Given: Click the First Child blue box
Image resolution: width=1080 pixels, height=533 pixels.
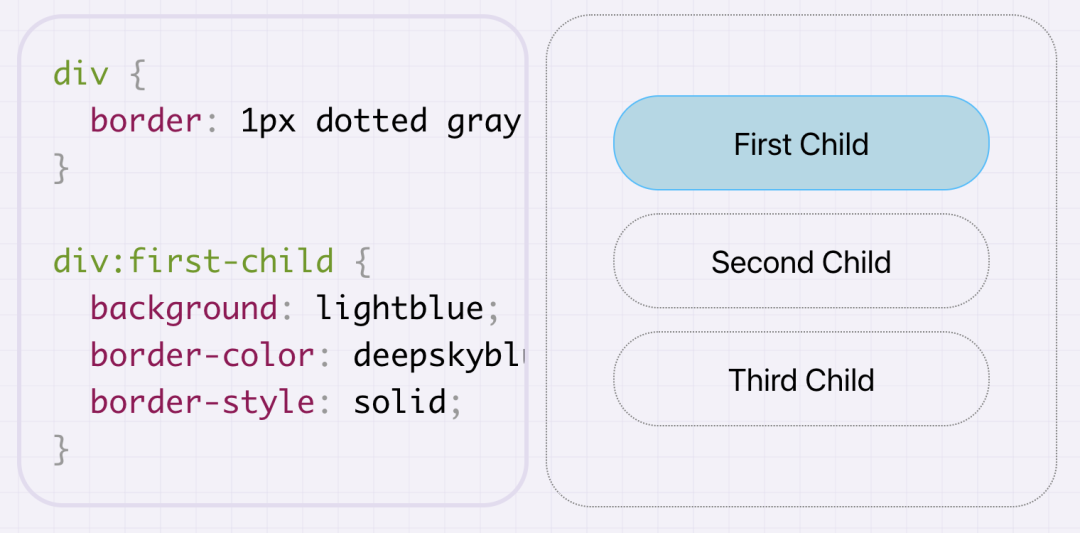Looking at the screenshot, I should 801,143.
